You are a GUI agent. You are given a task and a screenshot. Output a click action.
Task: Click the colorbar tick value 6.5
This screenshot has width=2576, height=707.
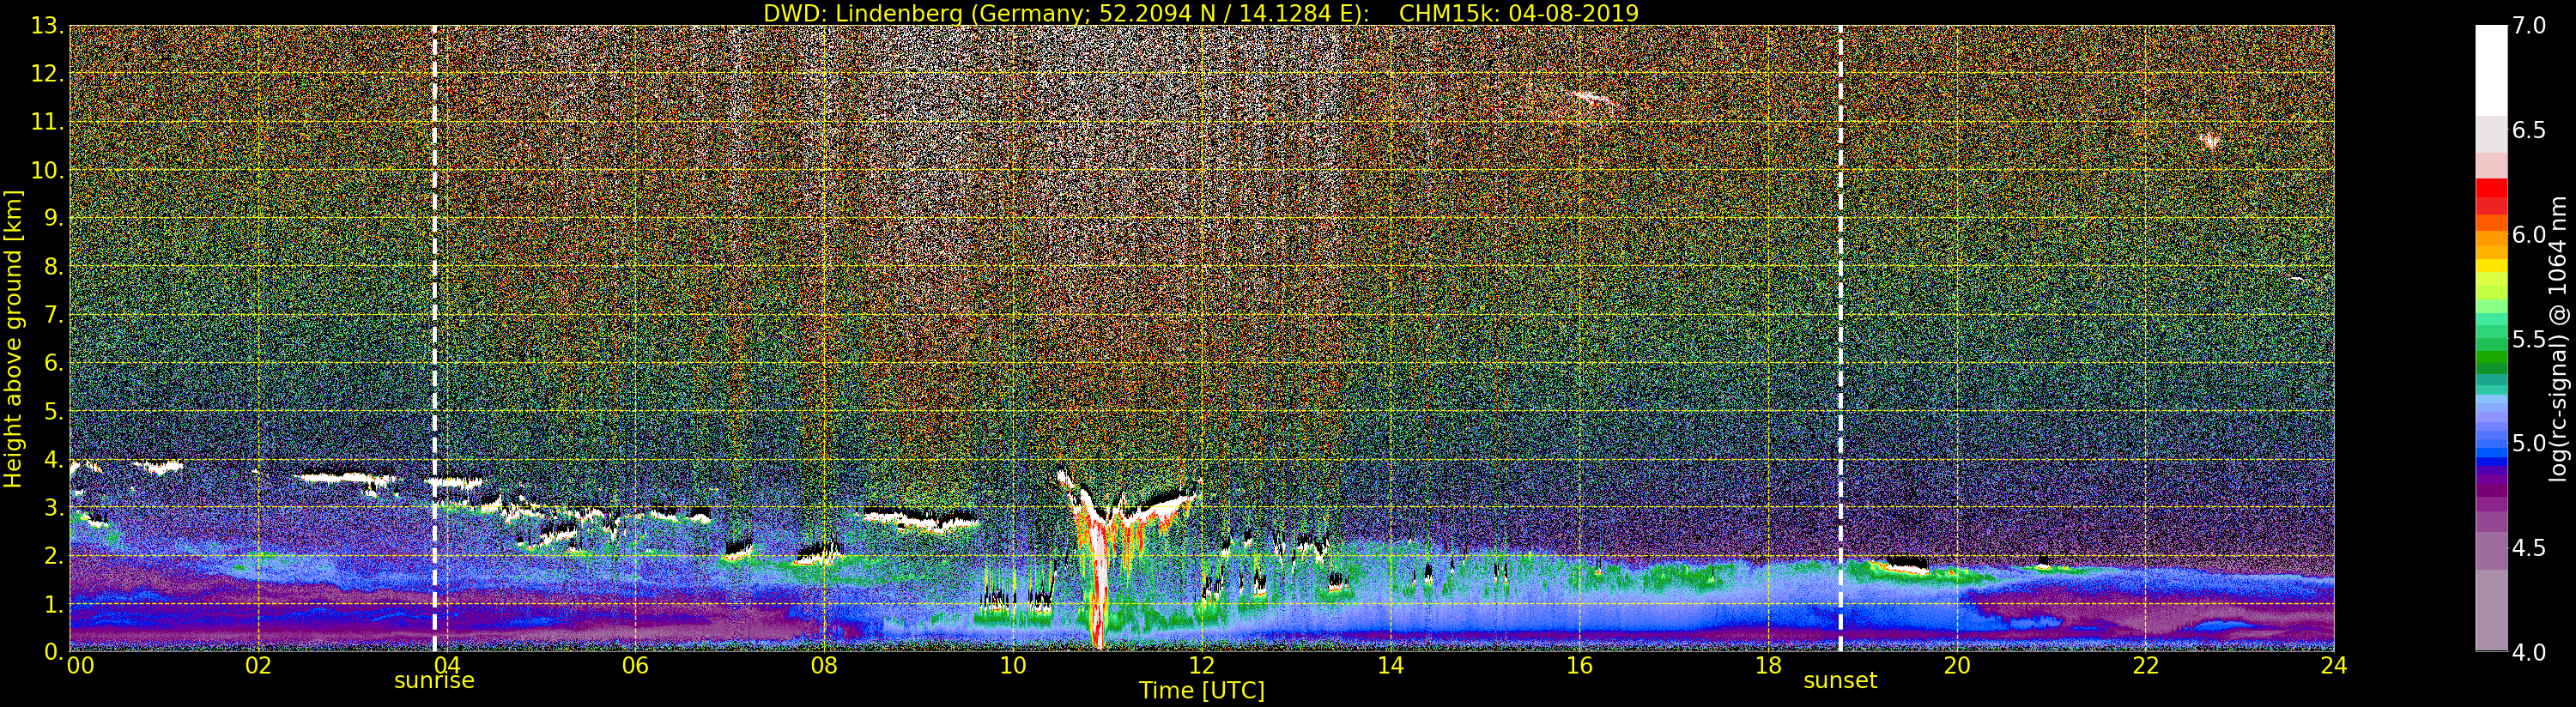coord(2529,131)
